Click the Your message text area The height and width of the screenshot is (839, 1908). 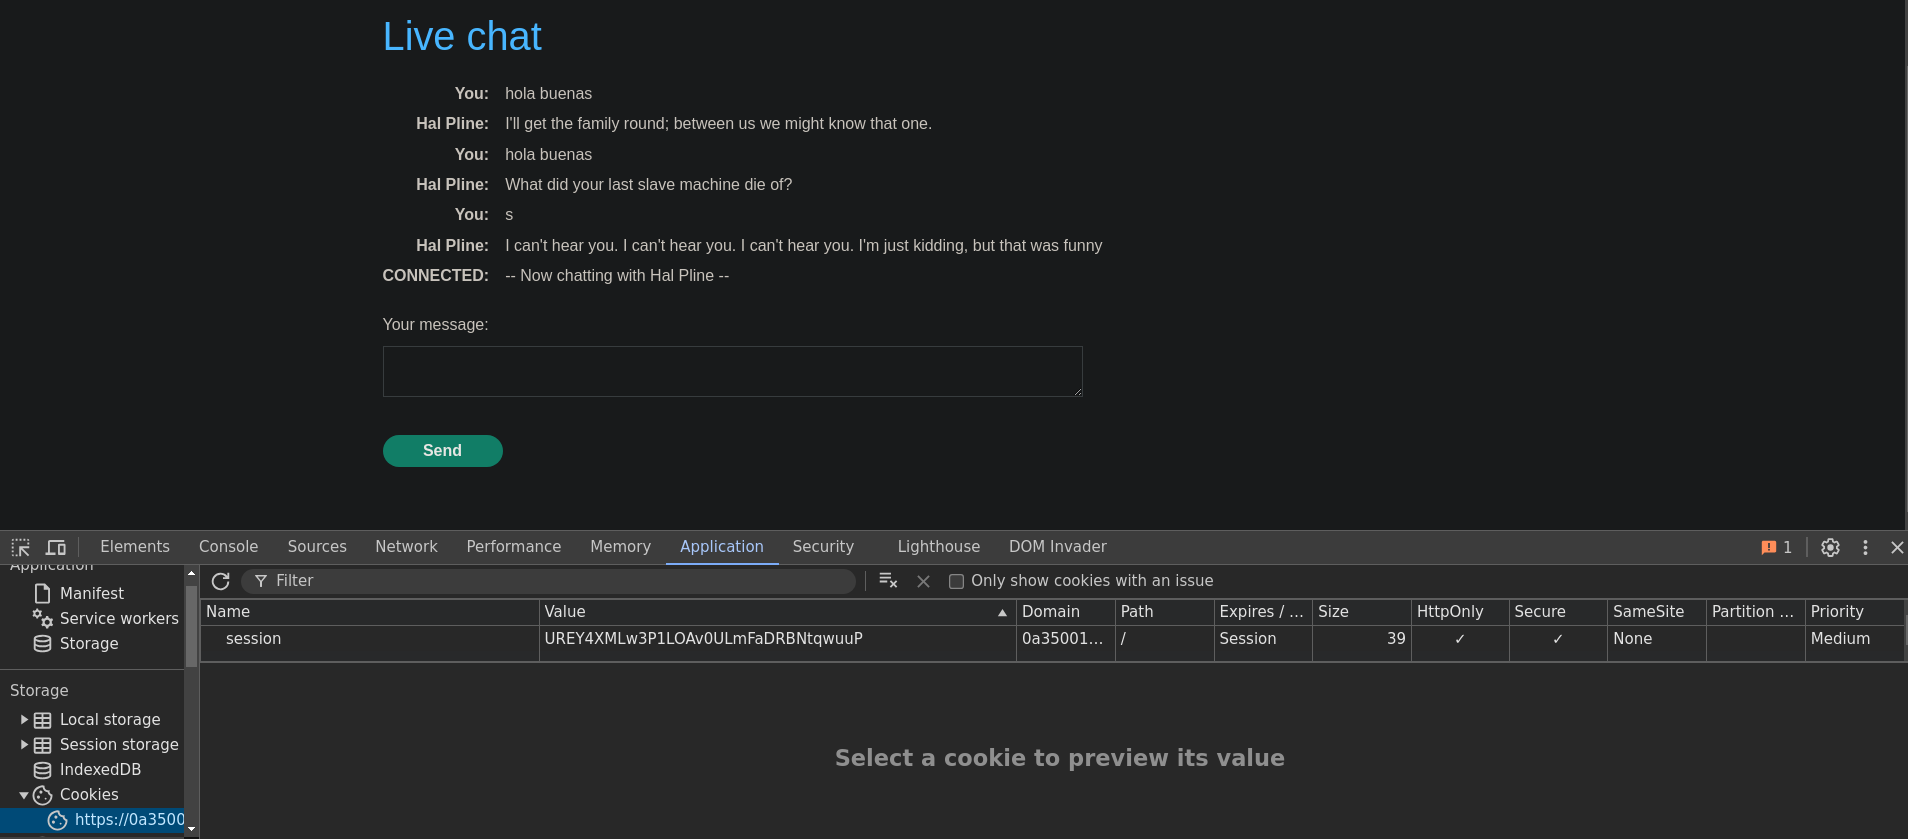(732, 371)
